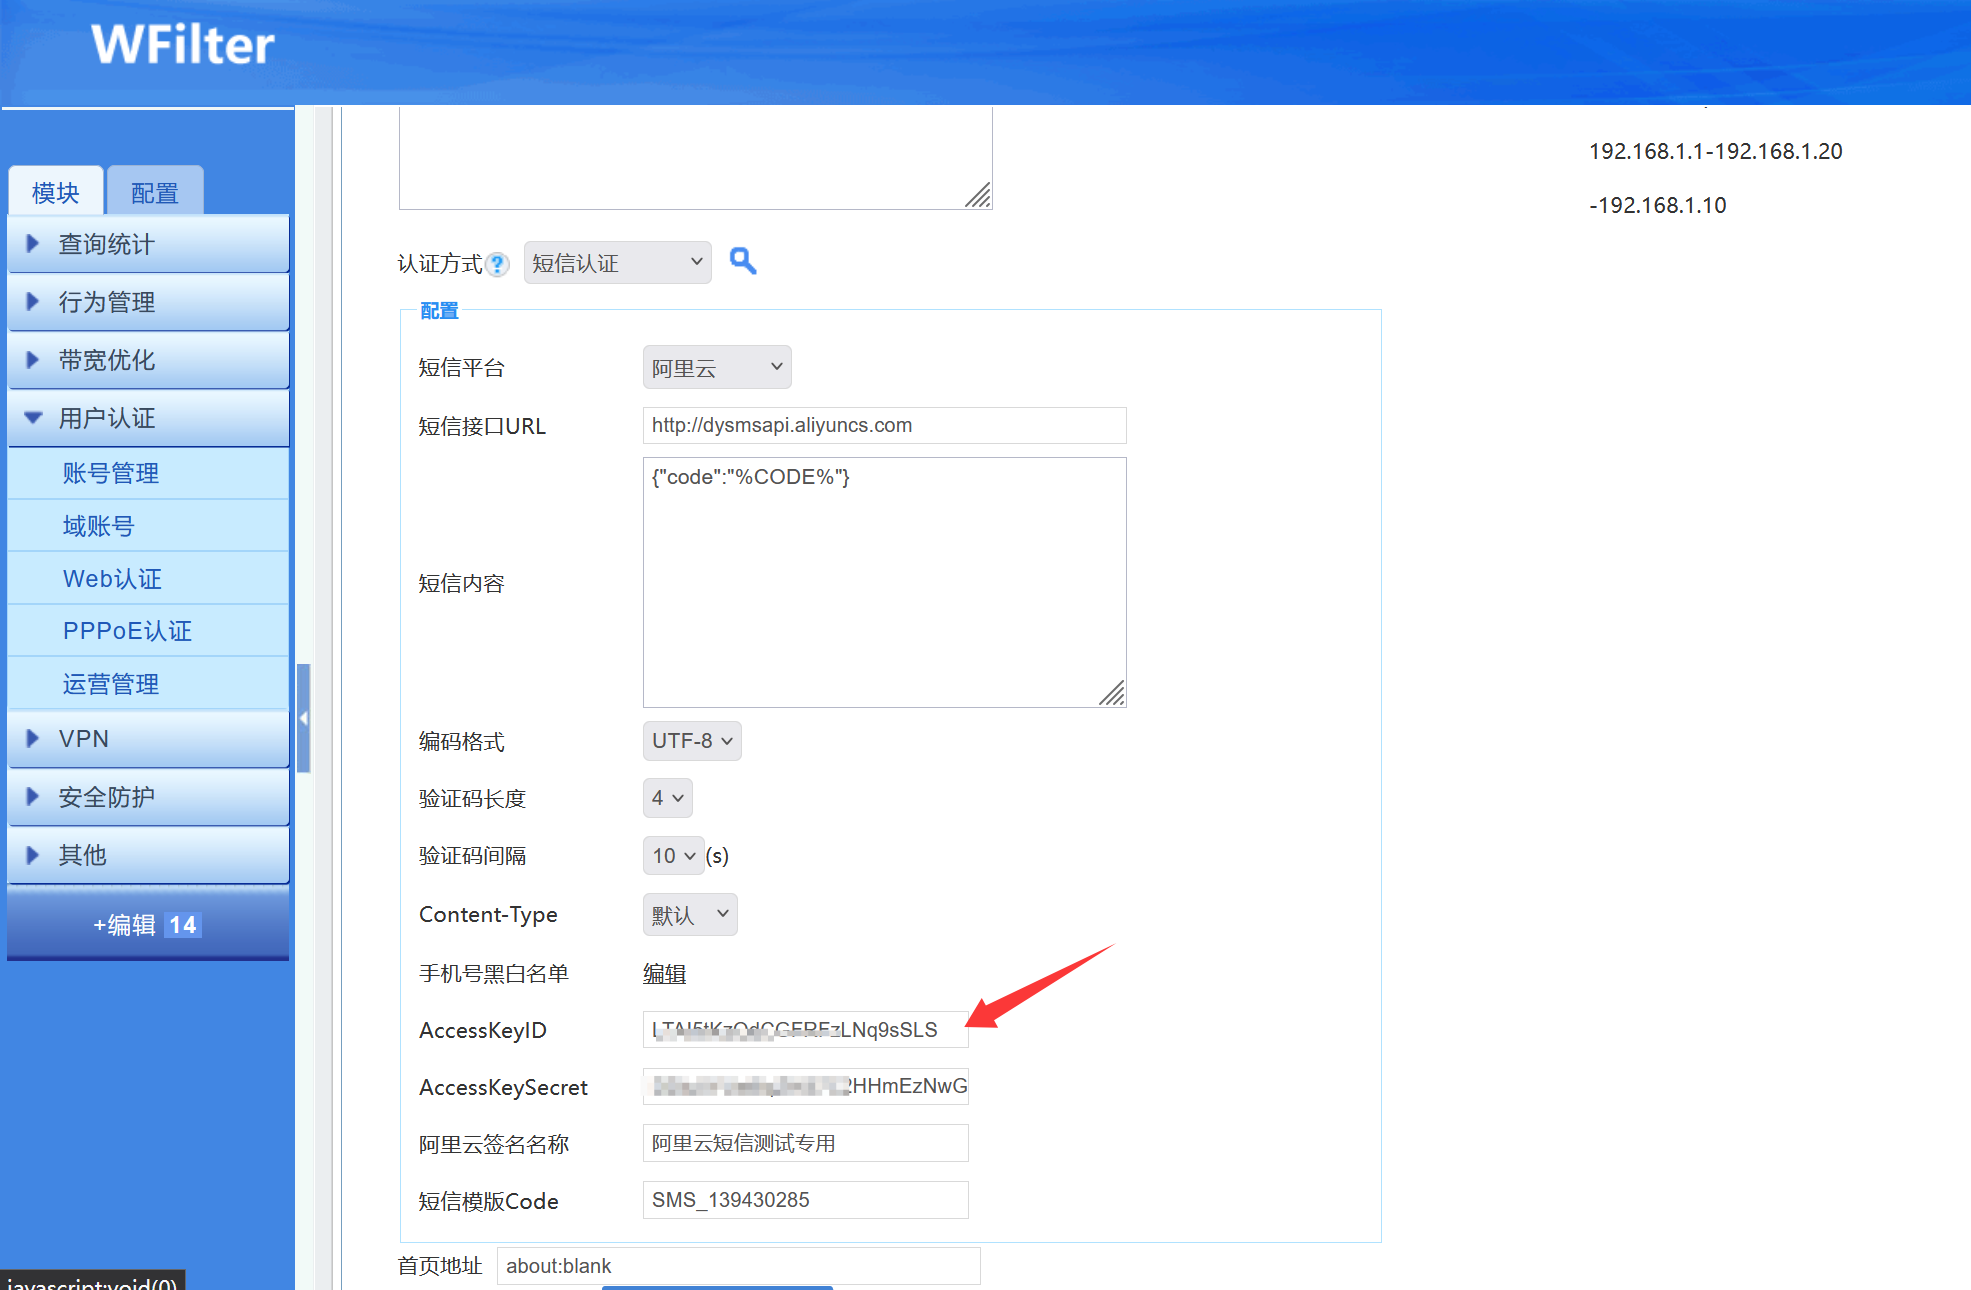Click the 编辑 link for 手机号黑白名单
This screenshot has width=1971, height=1290.
pyautogui.click(x=664, y=973)
